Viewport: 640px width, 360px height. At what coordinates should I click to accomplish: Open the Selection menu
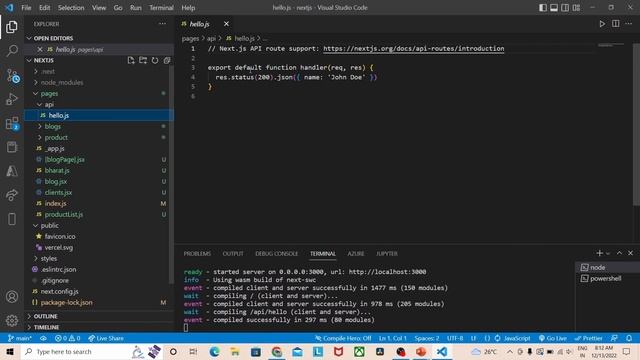pos(71,8)
